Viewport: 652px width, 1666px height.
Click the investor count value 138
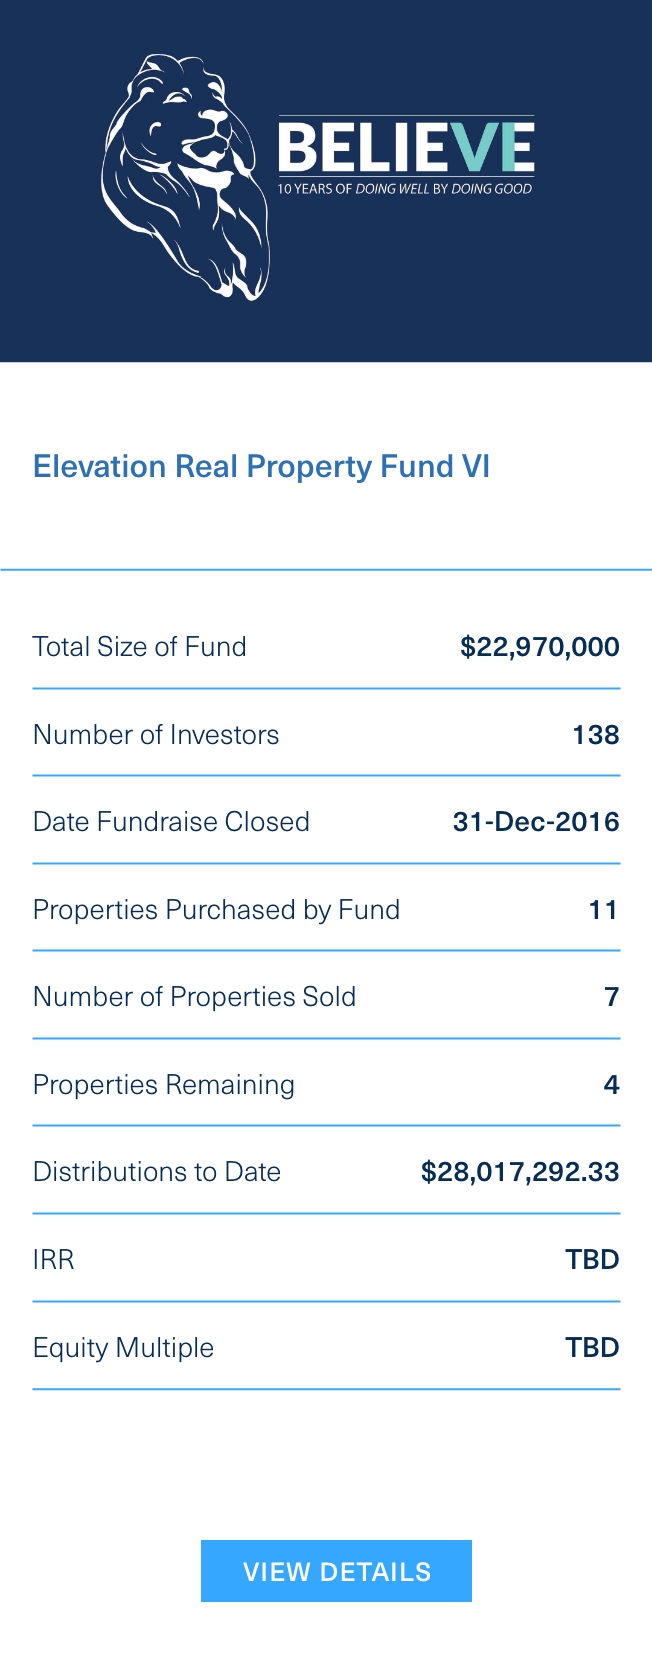[x=595, y=735]
